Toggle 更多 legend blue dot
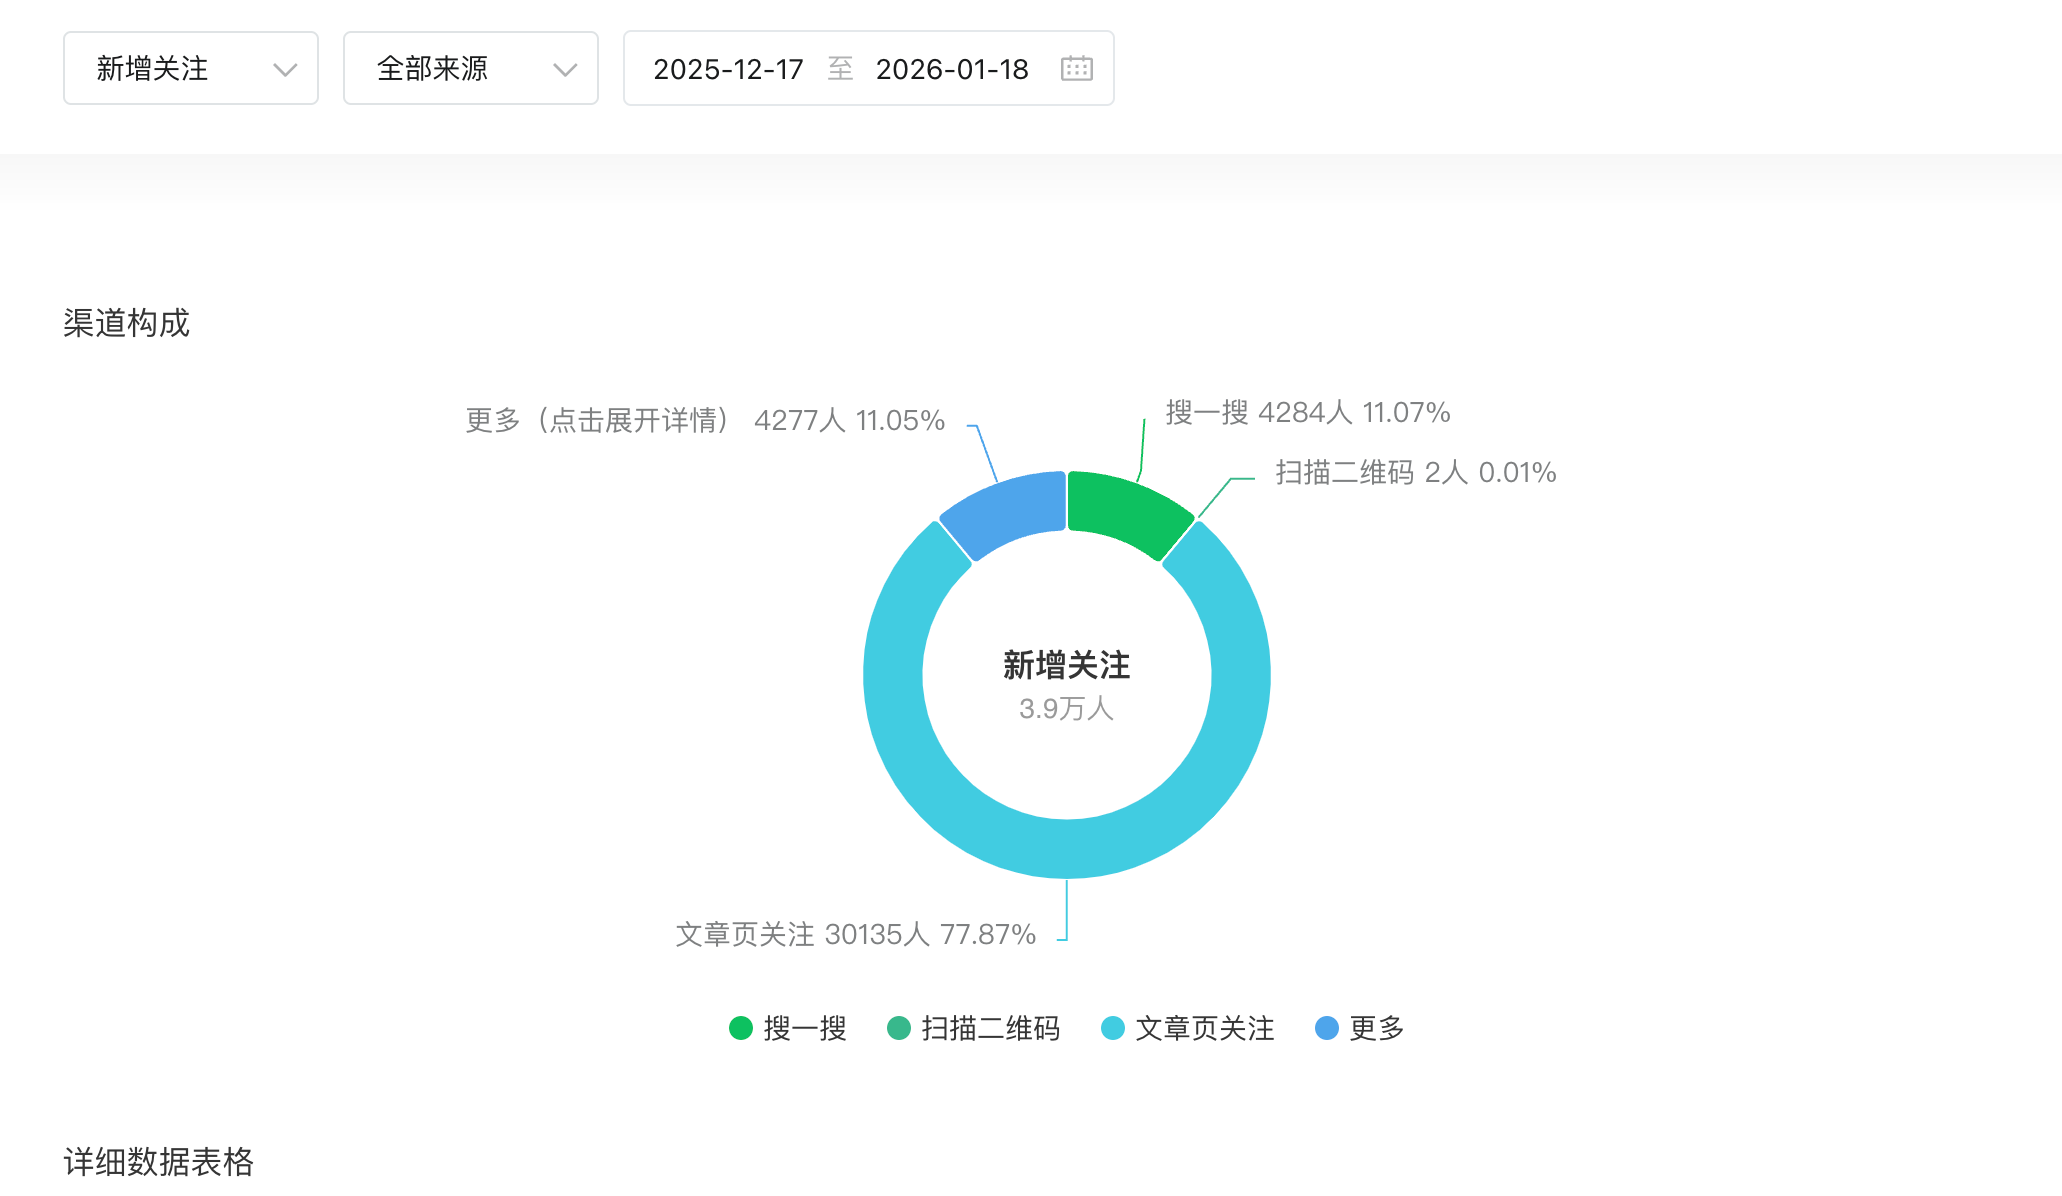 point(1327,1028)
